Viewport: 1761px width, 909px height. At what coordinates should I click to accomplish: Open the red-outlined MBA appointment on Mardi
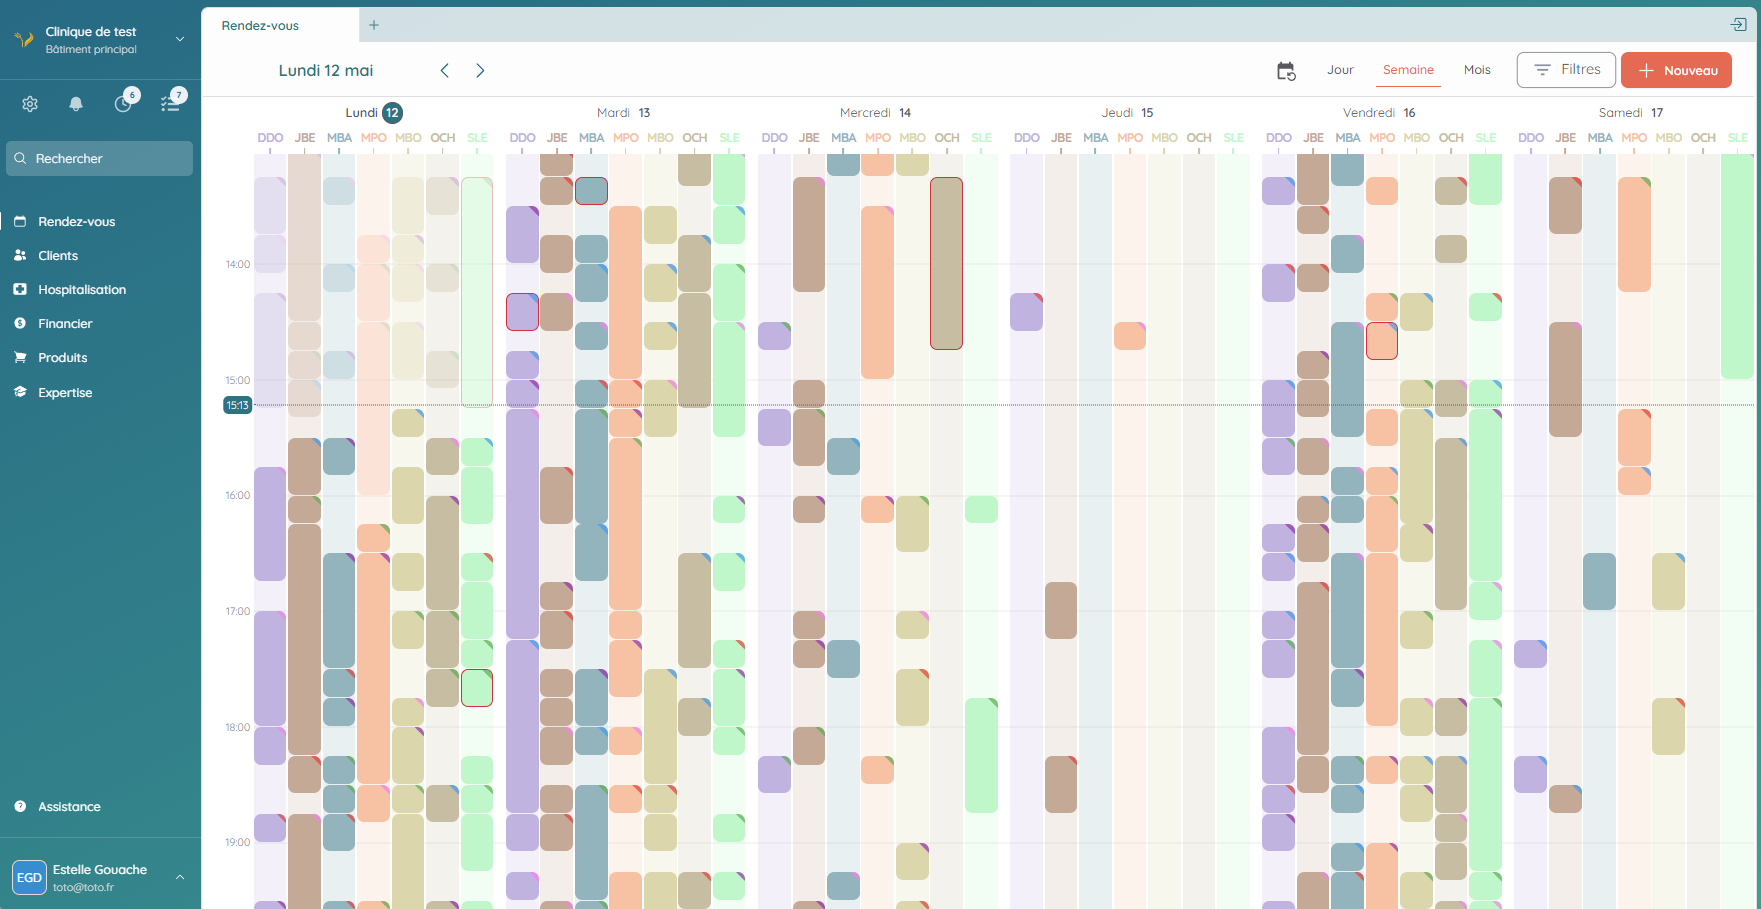tap(591, 190)
